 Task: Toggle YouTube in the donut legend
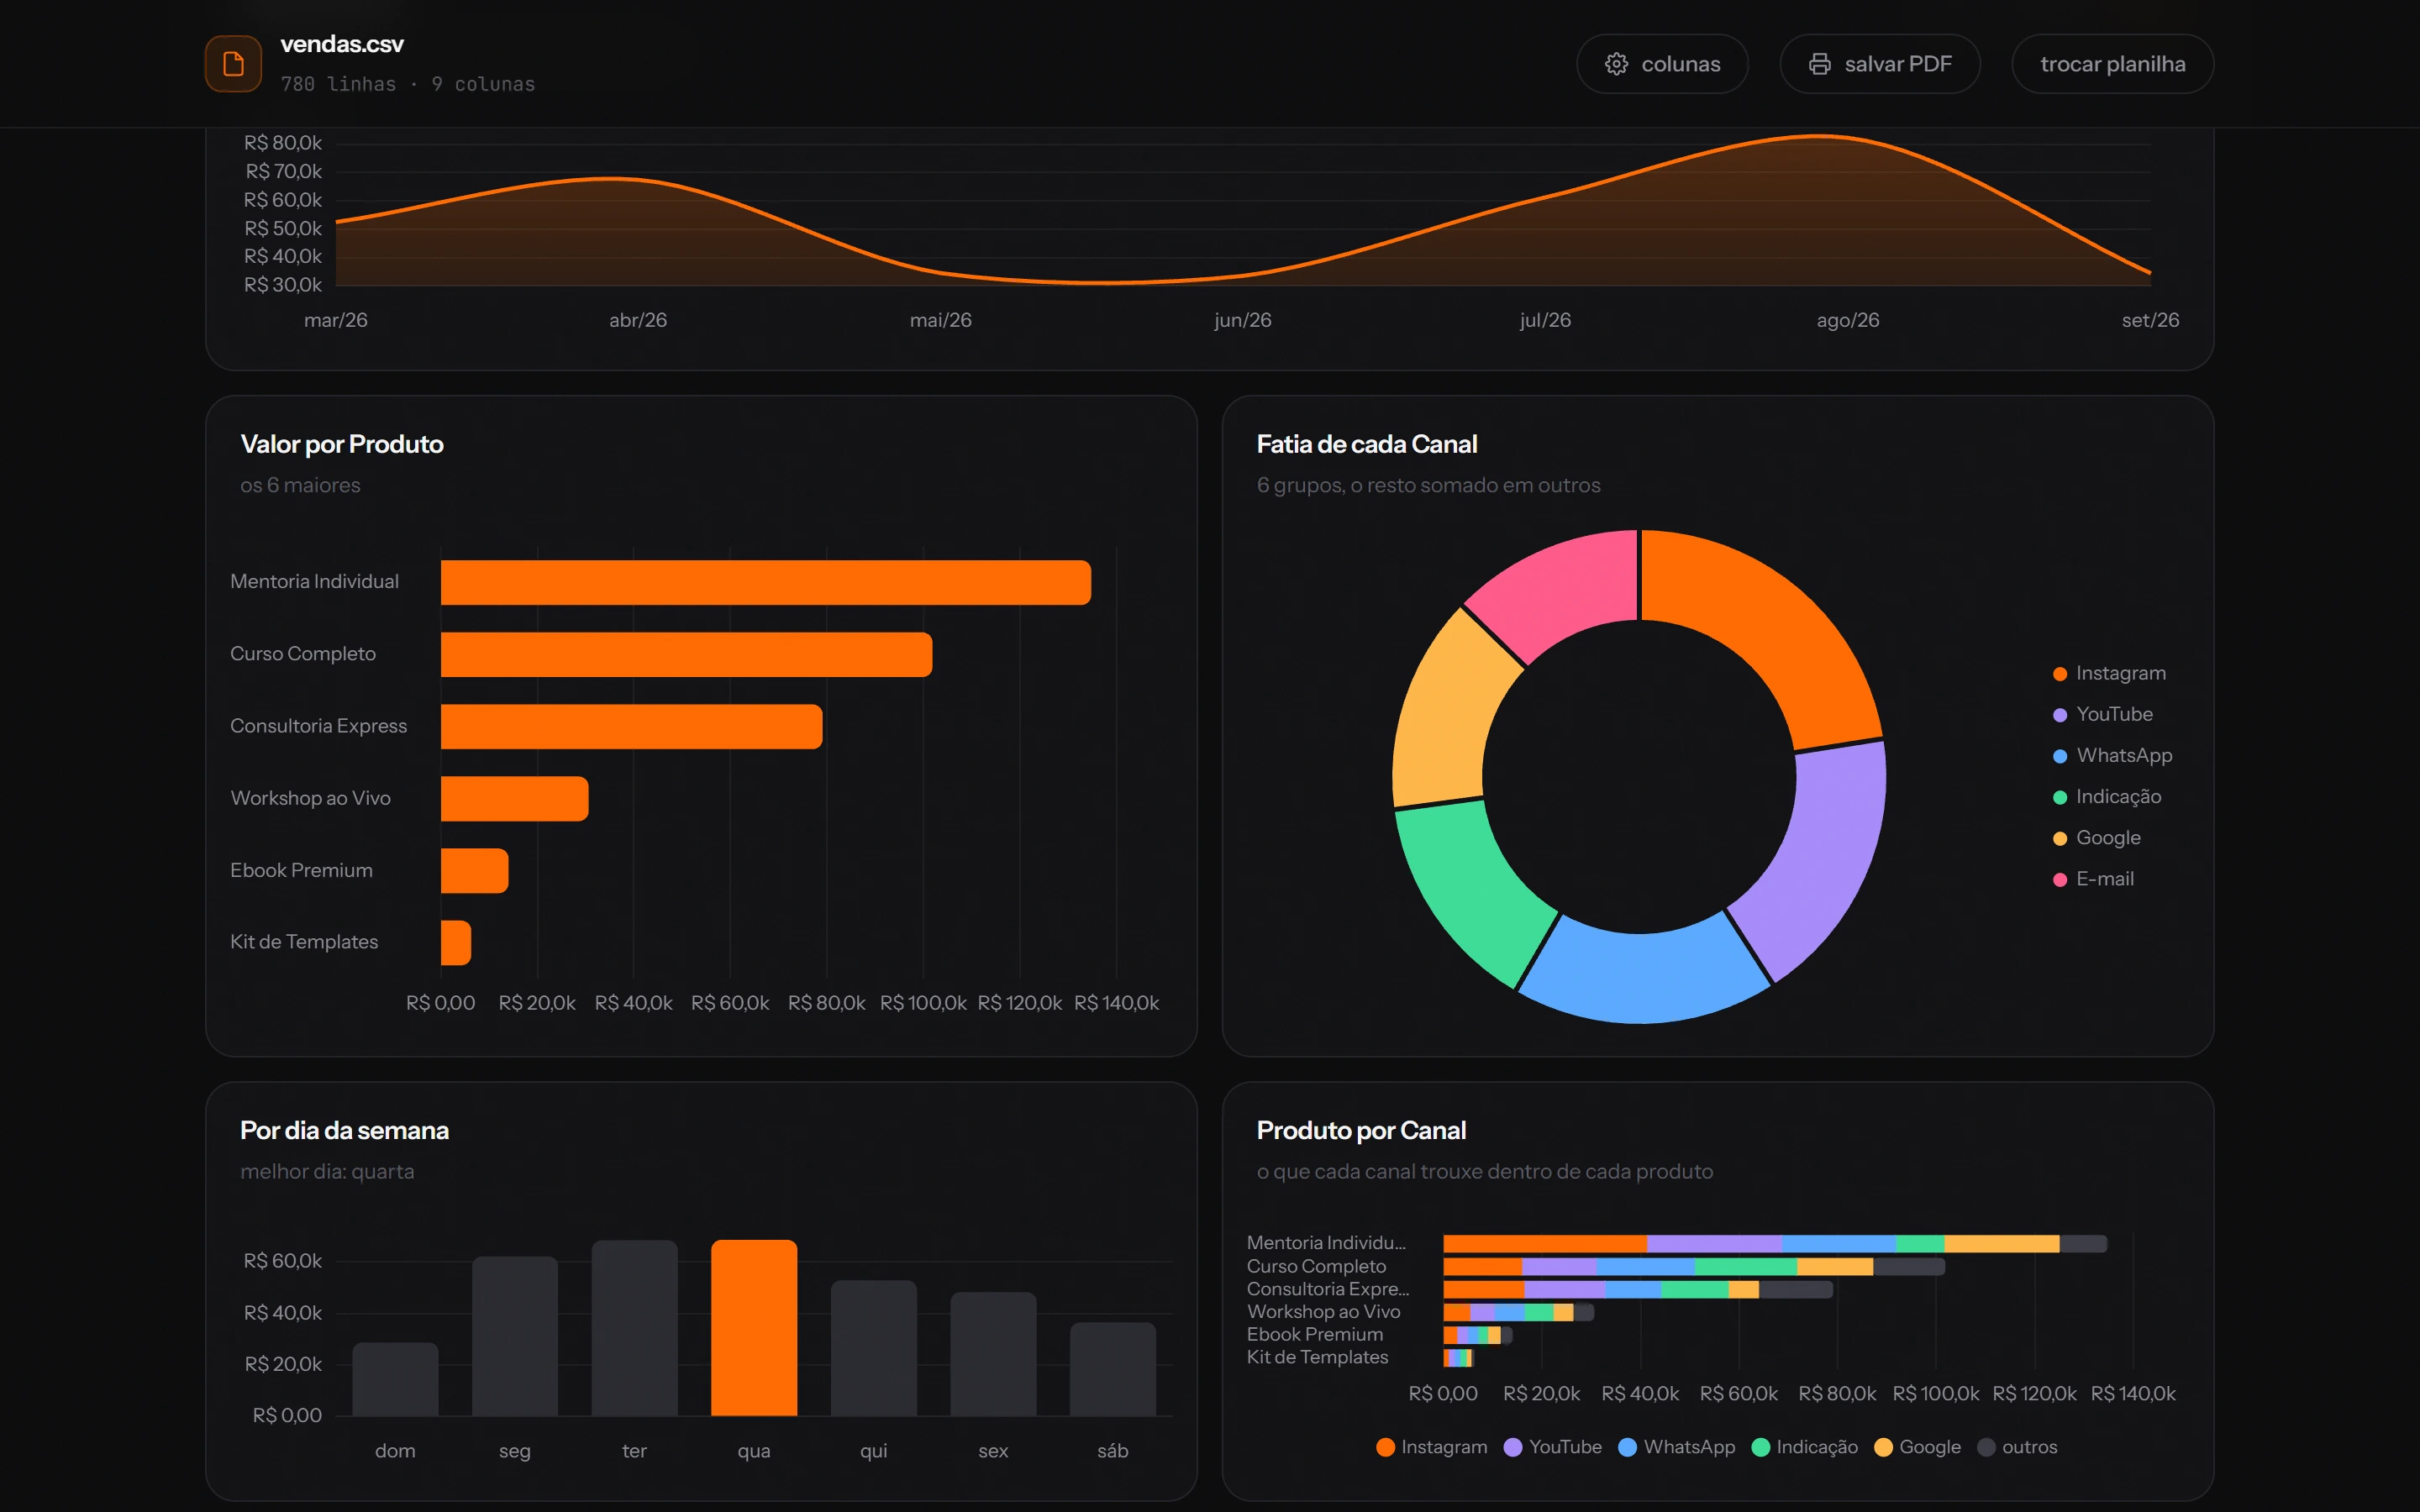(2102, 714)
